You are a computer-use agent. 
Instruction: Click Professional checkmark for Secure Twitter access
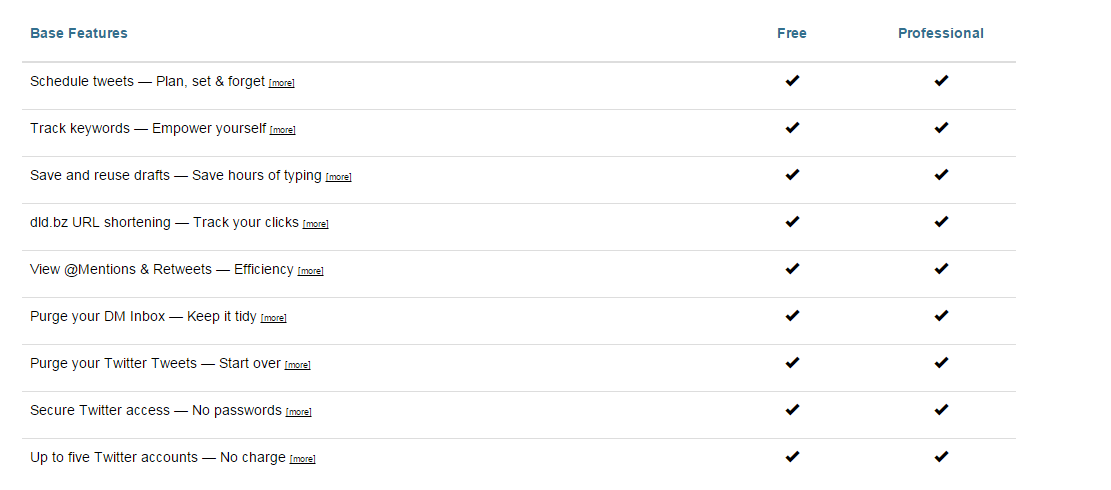click(941, 409)
